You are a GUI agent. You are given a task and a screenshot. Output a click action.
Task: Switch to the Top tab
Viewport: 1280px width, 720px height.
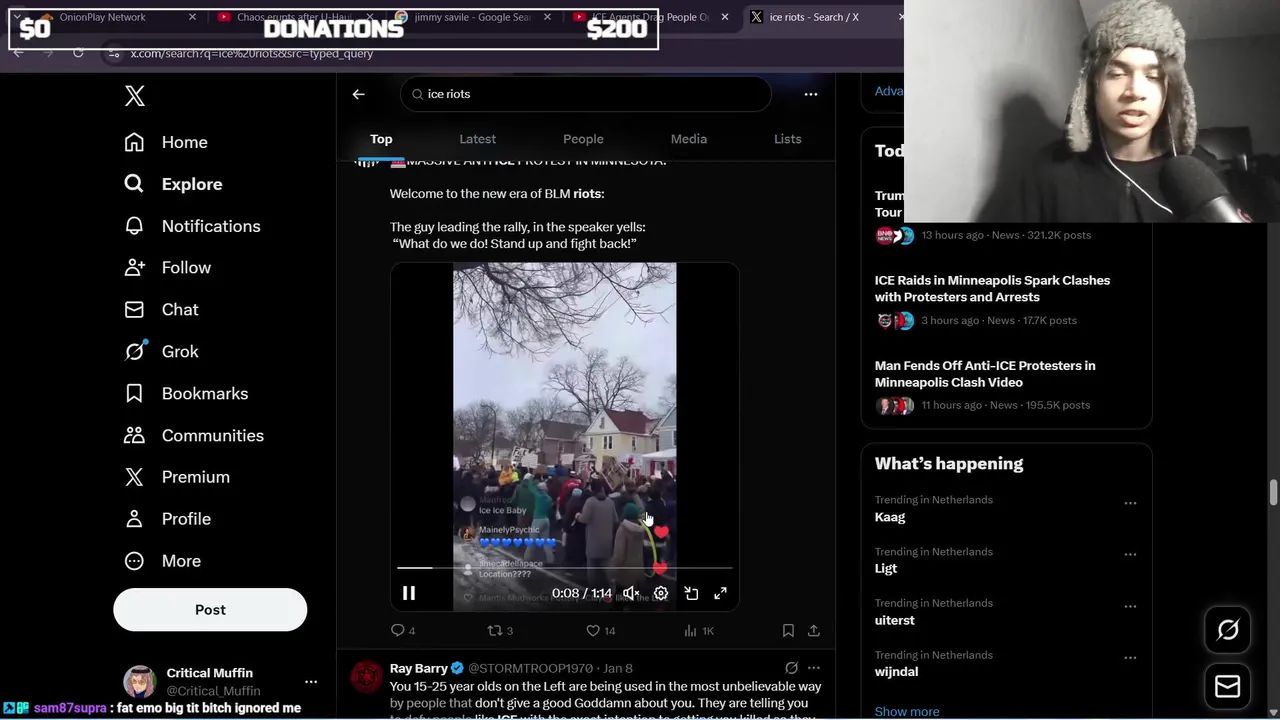[381, 139]
